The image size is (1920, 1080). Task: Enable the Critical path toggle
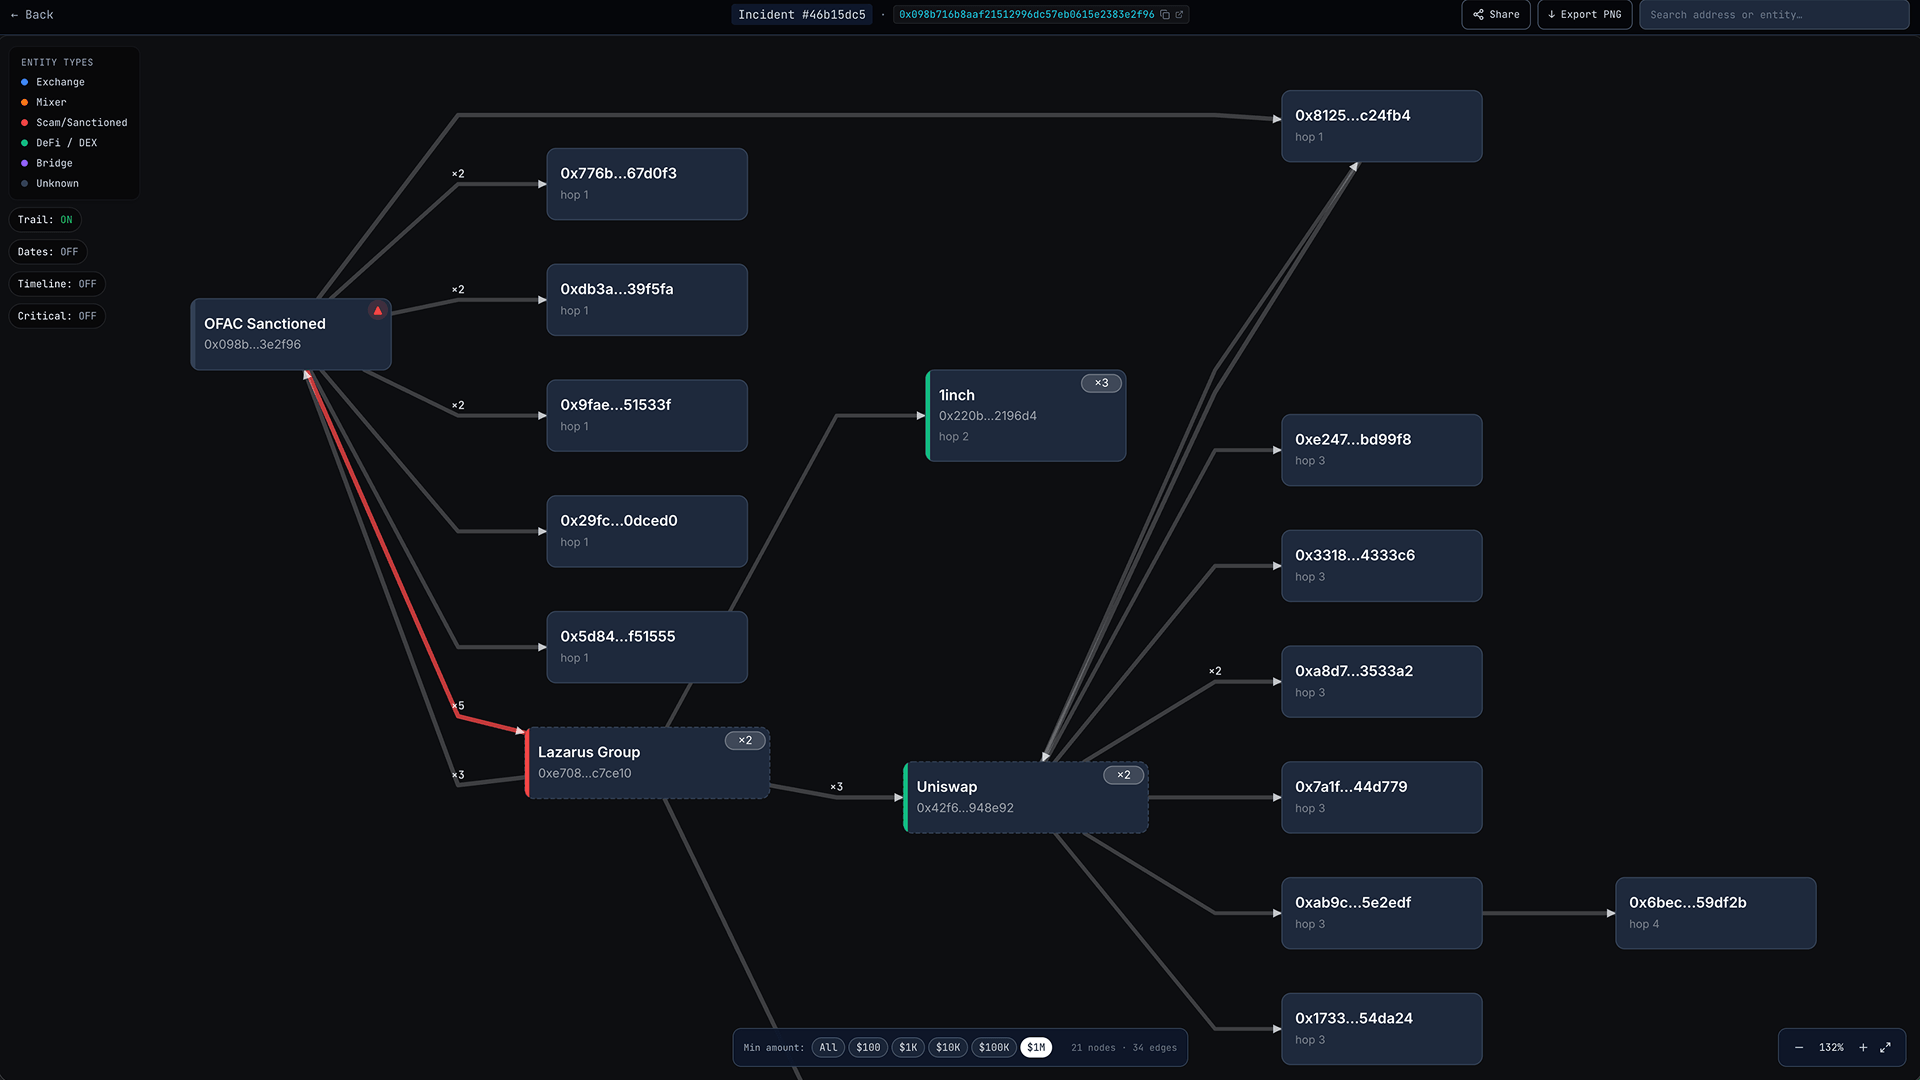[x=57, y=316]
